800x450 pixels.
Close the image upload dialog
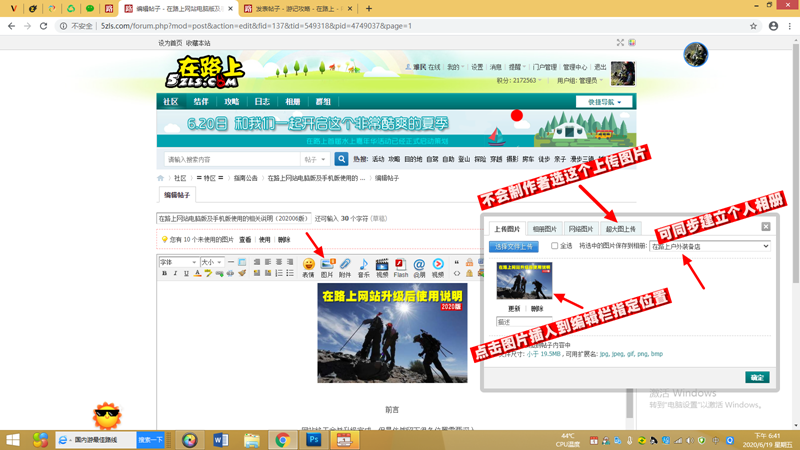(x=766, y=227)
